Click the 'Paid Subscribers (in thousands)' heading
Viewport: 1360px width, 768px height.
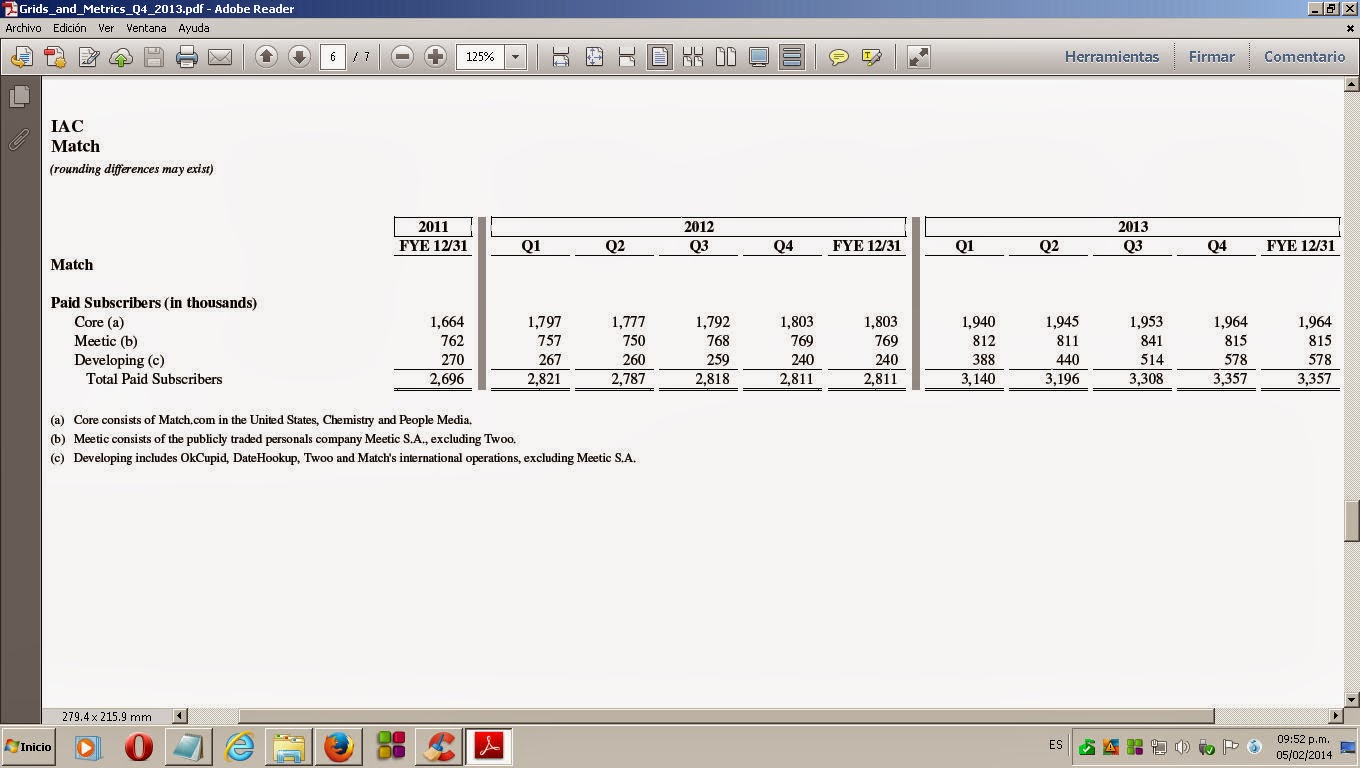coord(154,303)
